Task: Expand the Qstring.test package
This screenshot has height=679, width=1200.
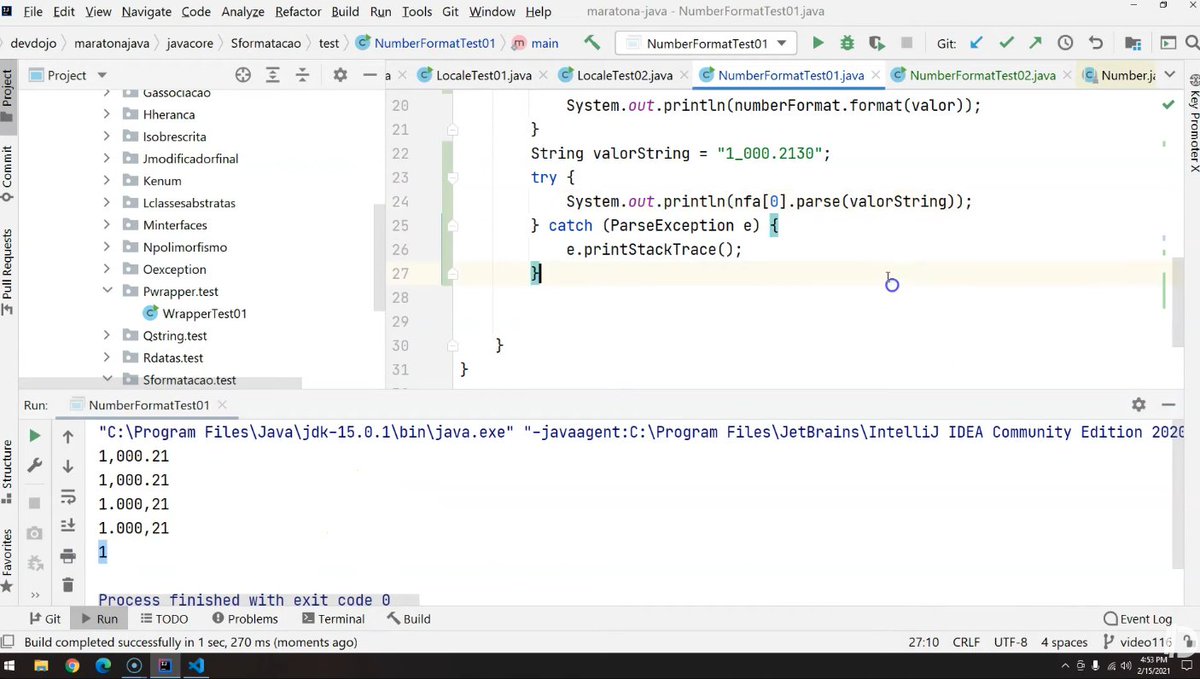Action: click(106, 335)
